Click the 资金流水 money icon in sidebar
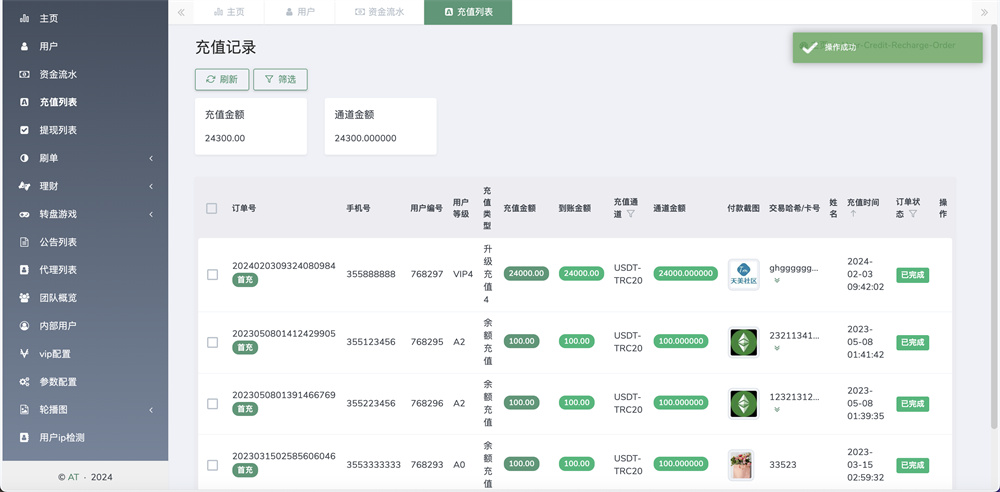Viewport: 1000px width, 492px height. pos(24,74)
